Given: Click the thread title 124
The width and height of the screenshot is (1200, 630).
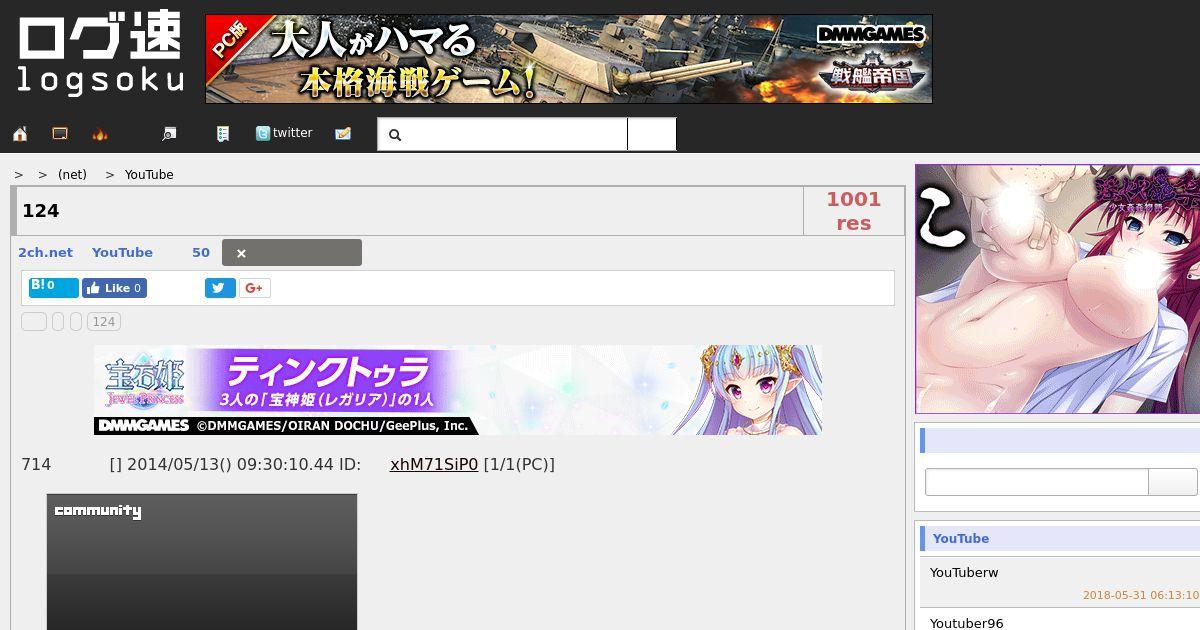Looking at the screenshot, I should point(41,210).
